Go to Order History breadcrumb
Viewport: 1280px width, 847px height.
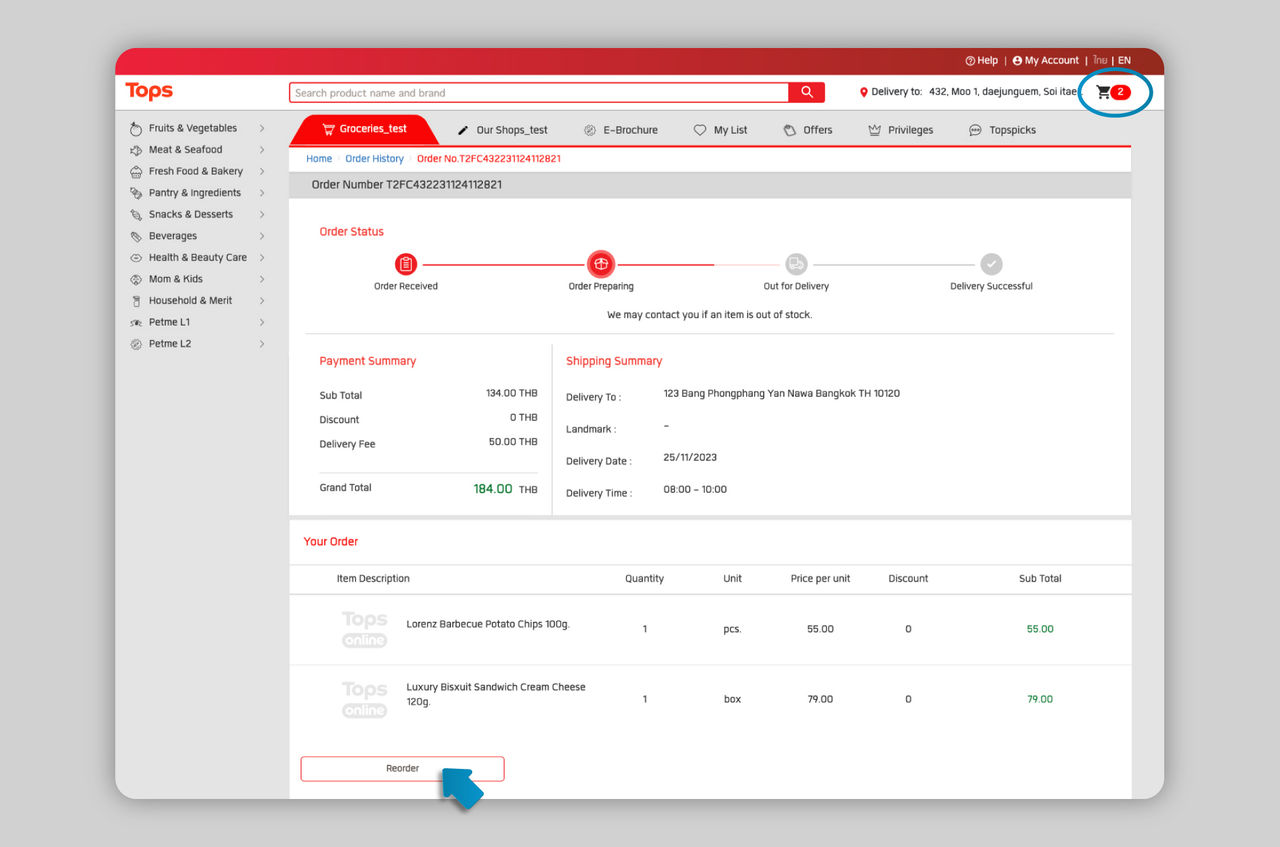[x=375, y=159]
